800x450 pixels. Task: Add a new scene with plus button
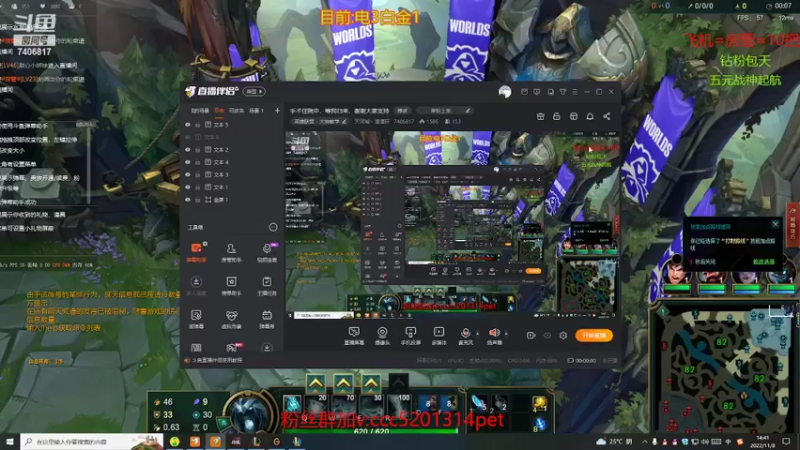(x=277, y=110)
